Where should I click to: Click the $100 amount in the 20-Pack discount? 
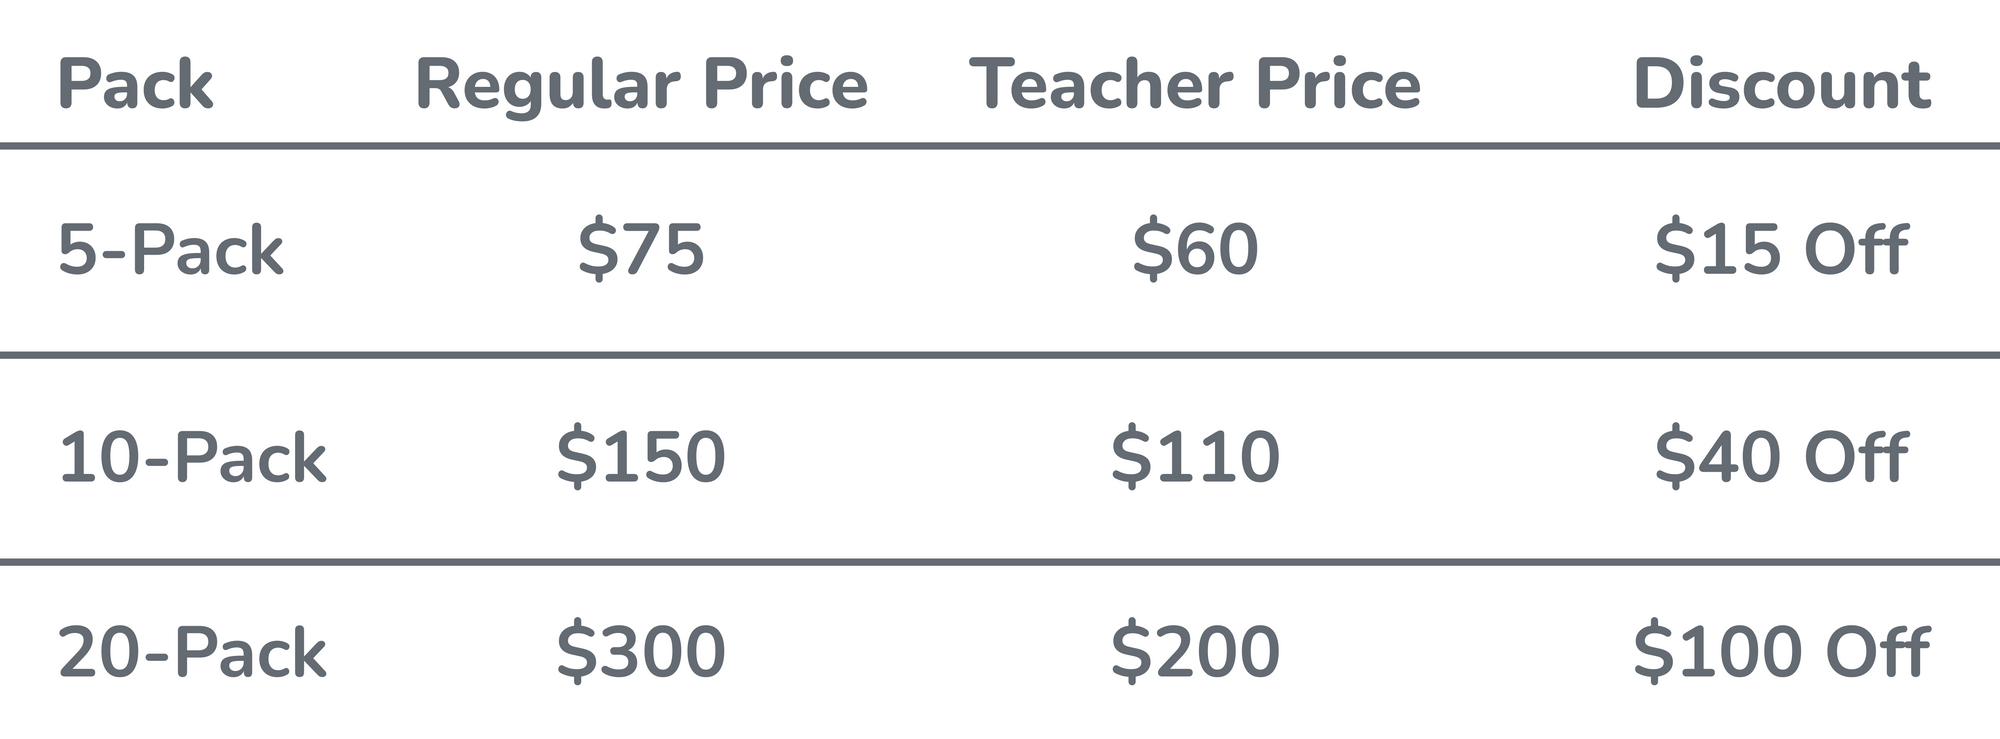(1717, 653)
